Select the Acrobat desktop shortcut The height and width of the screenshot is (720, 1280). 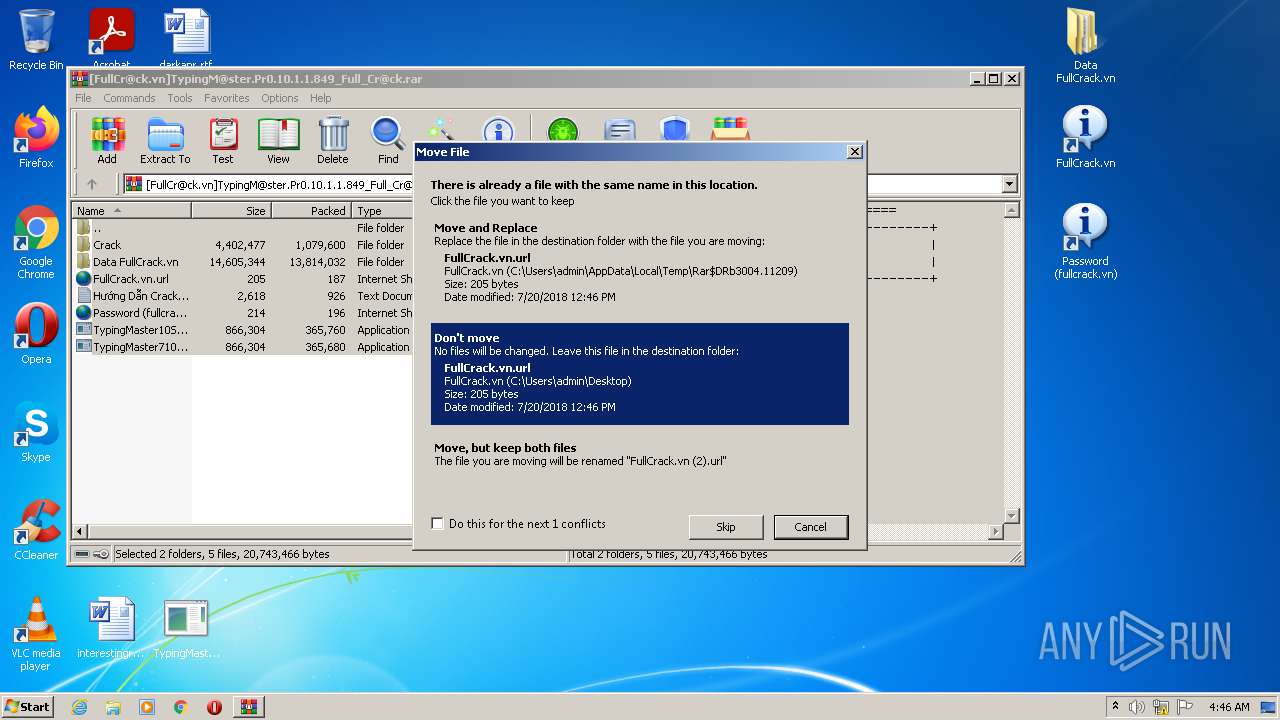click(x=111, y=40)
